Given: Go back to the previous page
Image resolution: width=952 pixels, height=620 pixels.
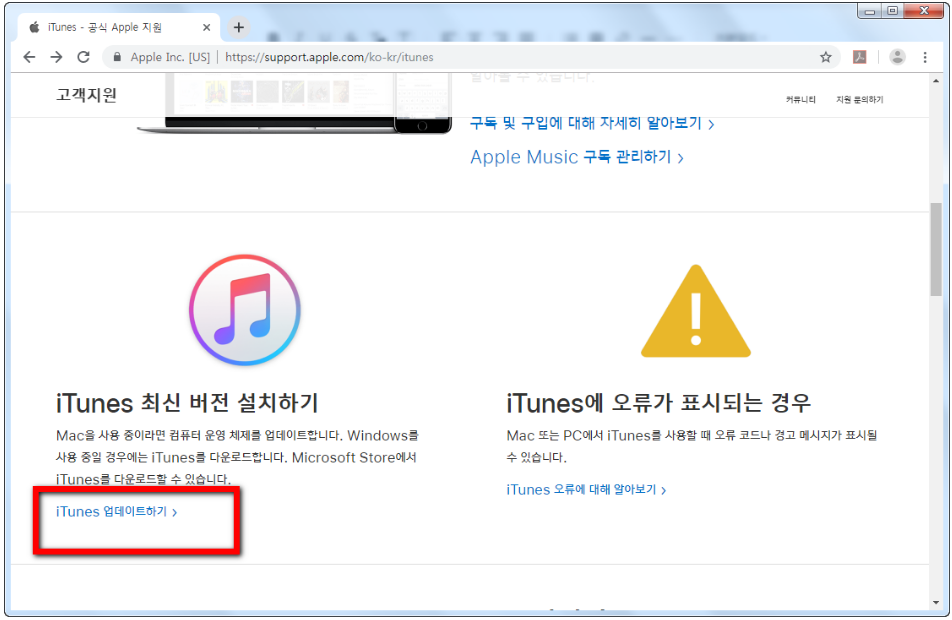Looking at the screenshot, I should pos(29,57).
